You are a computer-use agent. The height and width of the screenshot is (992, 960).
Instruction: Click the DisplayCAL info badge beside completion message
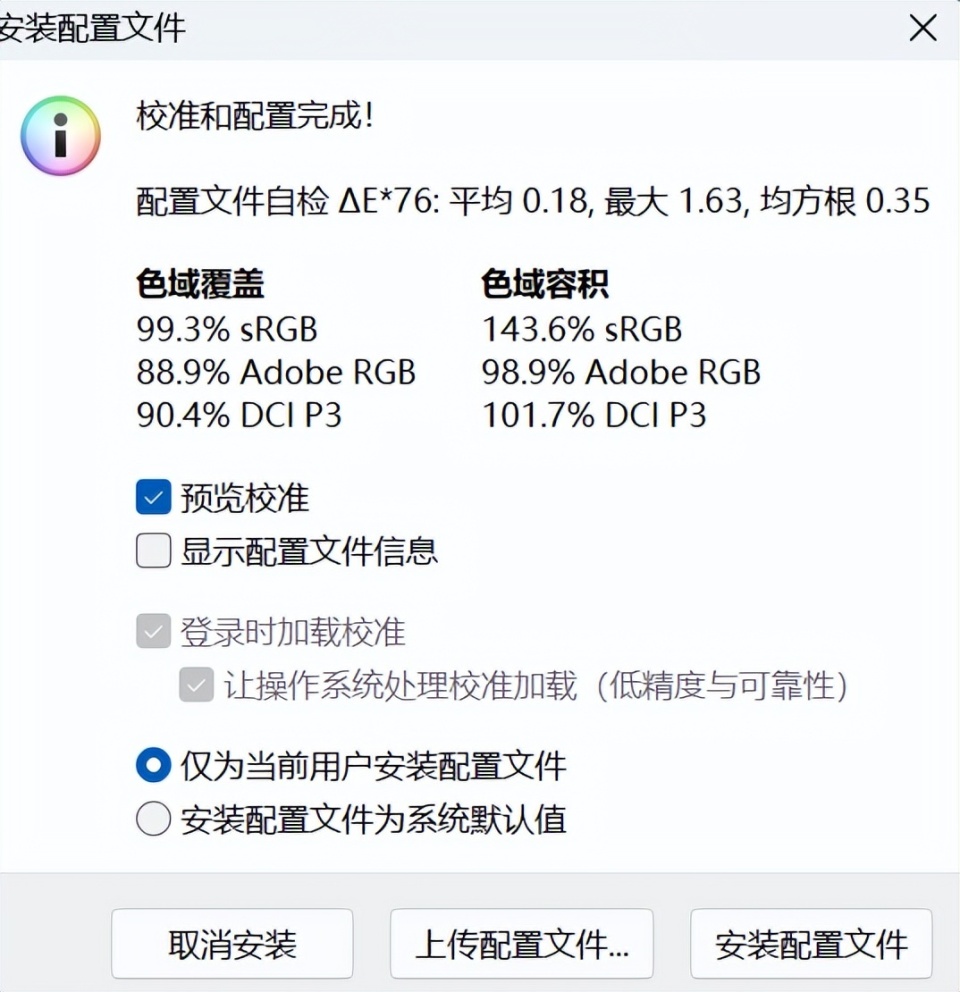click(60, 136)
